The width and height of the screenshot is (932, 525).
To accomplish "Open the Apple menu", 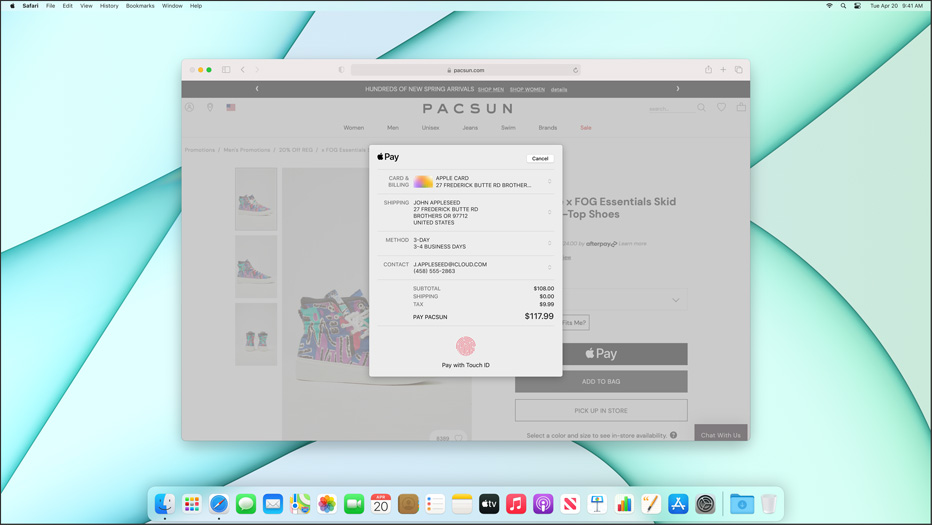I will tap(12, 6).
